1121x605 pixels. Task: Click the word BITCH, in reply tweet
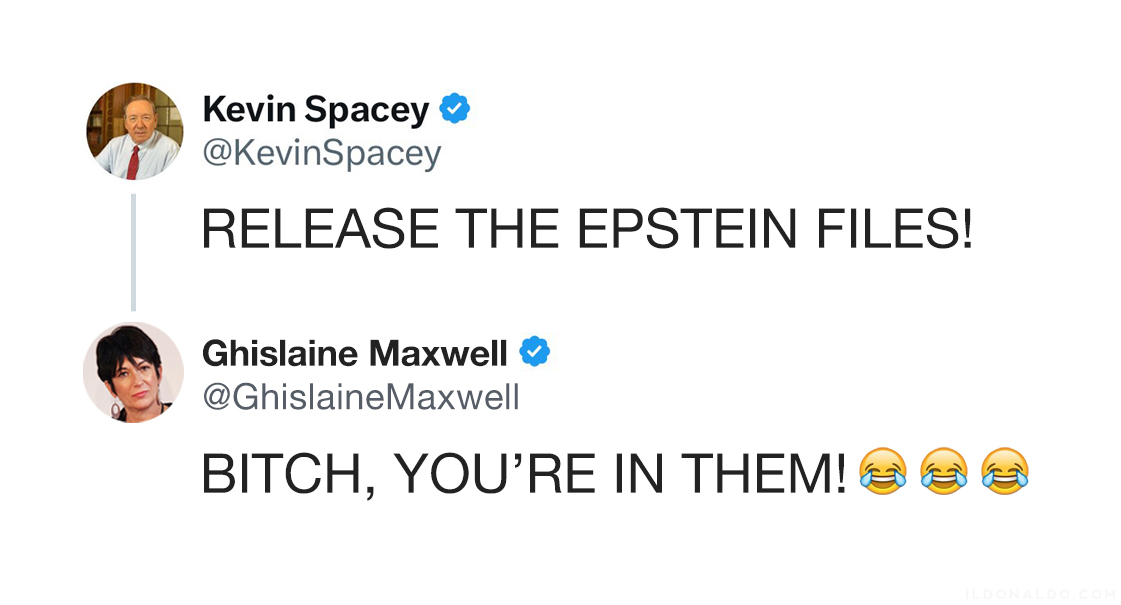coord(289,473)
